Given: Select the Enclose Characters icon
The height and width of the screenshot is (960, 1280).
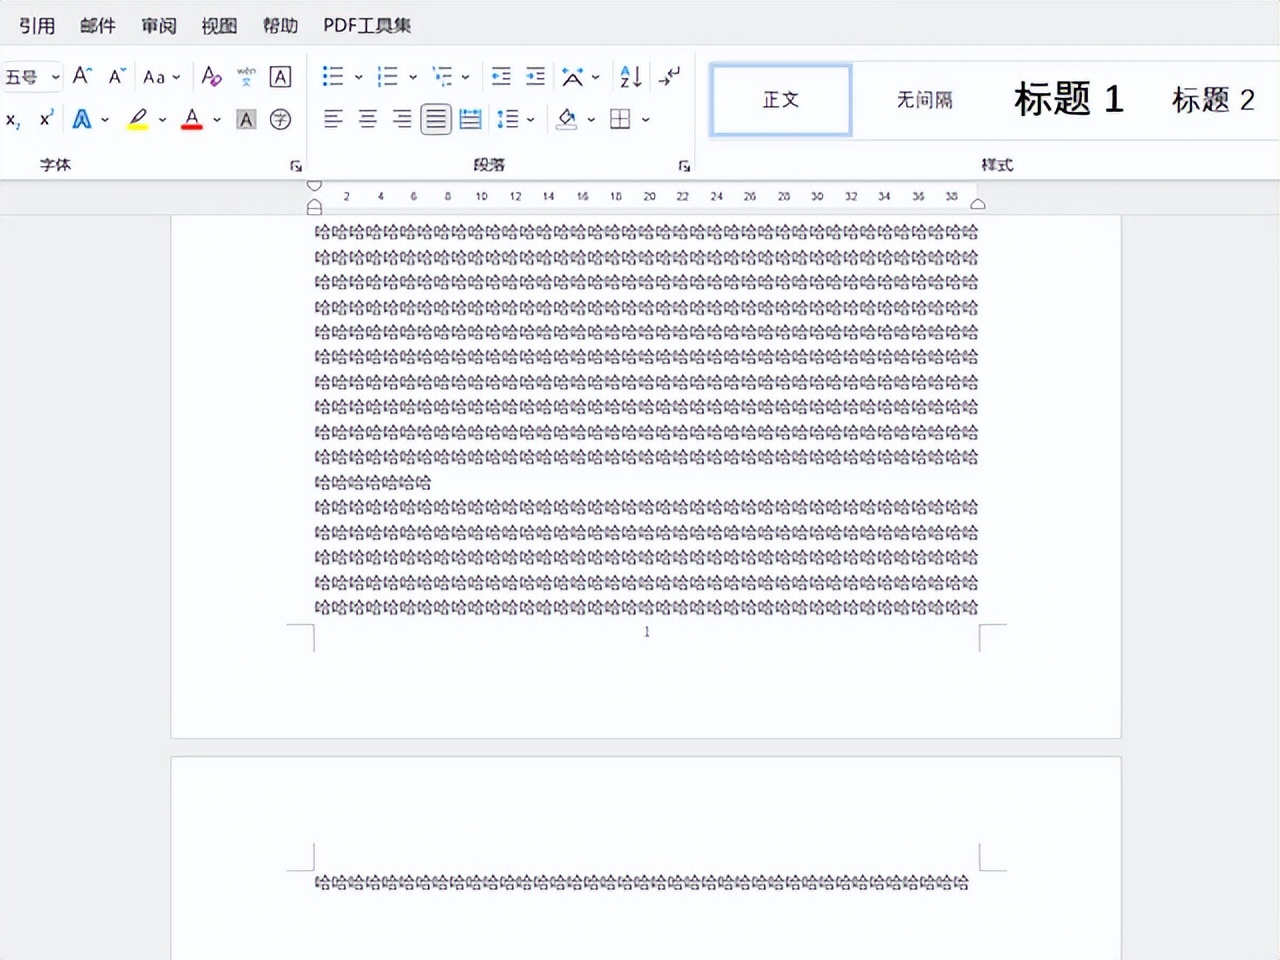Looking at the screenshot, I should (280, 119).
